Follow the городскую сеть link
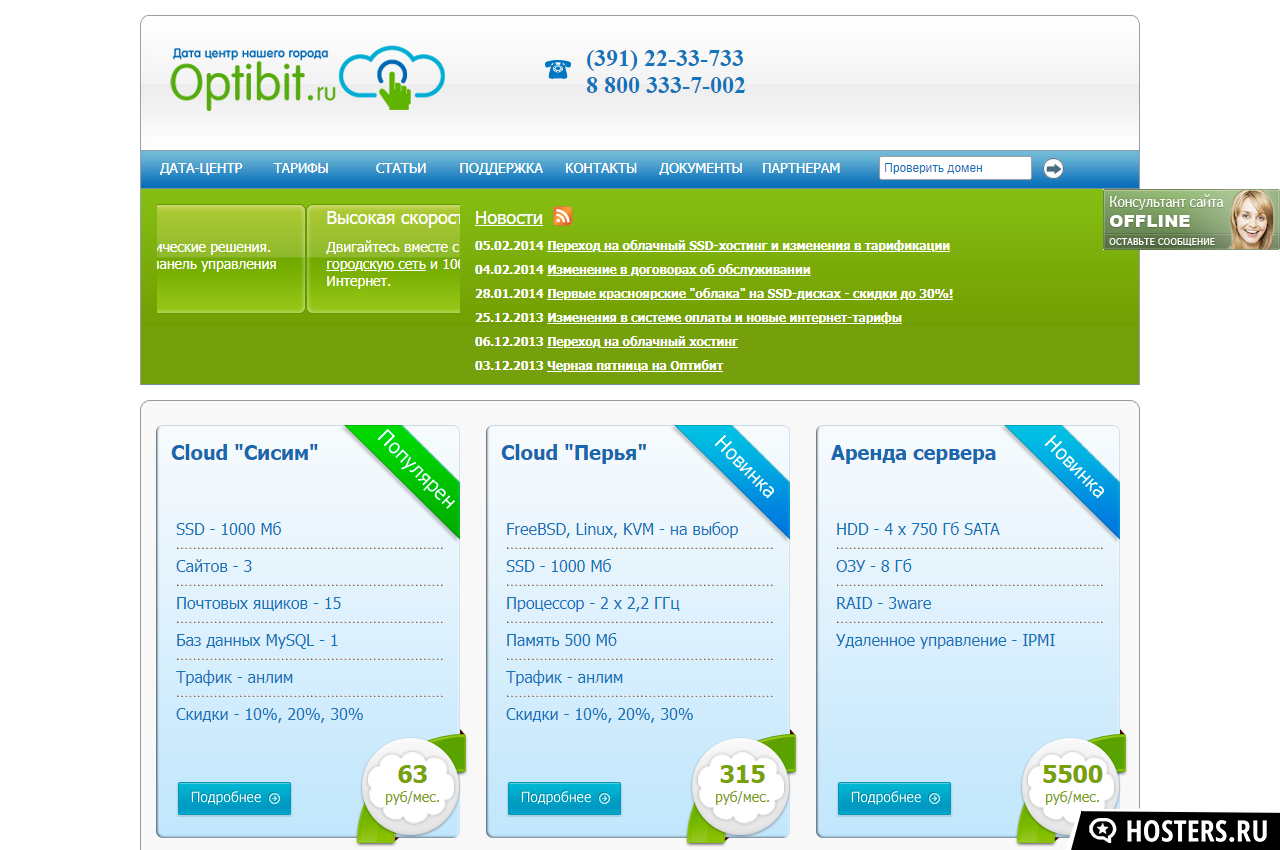The width and height of the screenshot is (1280, 850). [x=376, y=264]
